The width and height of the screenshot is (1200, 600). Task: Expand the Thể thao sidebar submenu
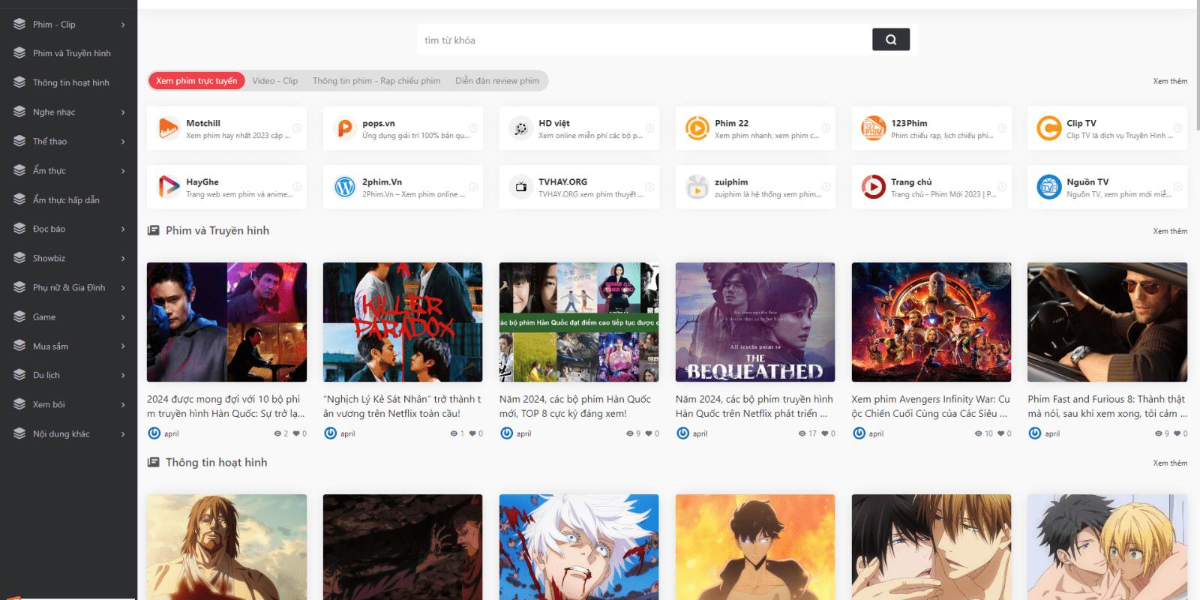point(123,141)
